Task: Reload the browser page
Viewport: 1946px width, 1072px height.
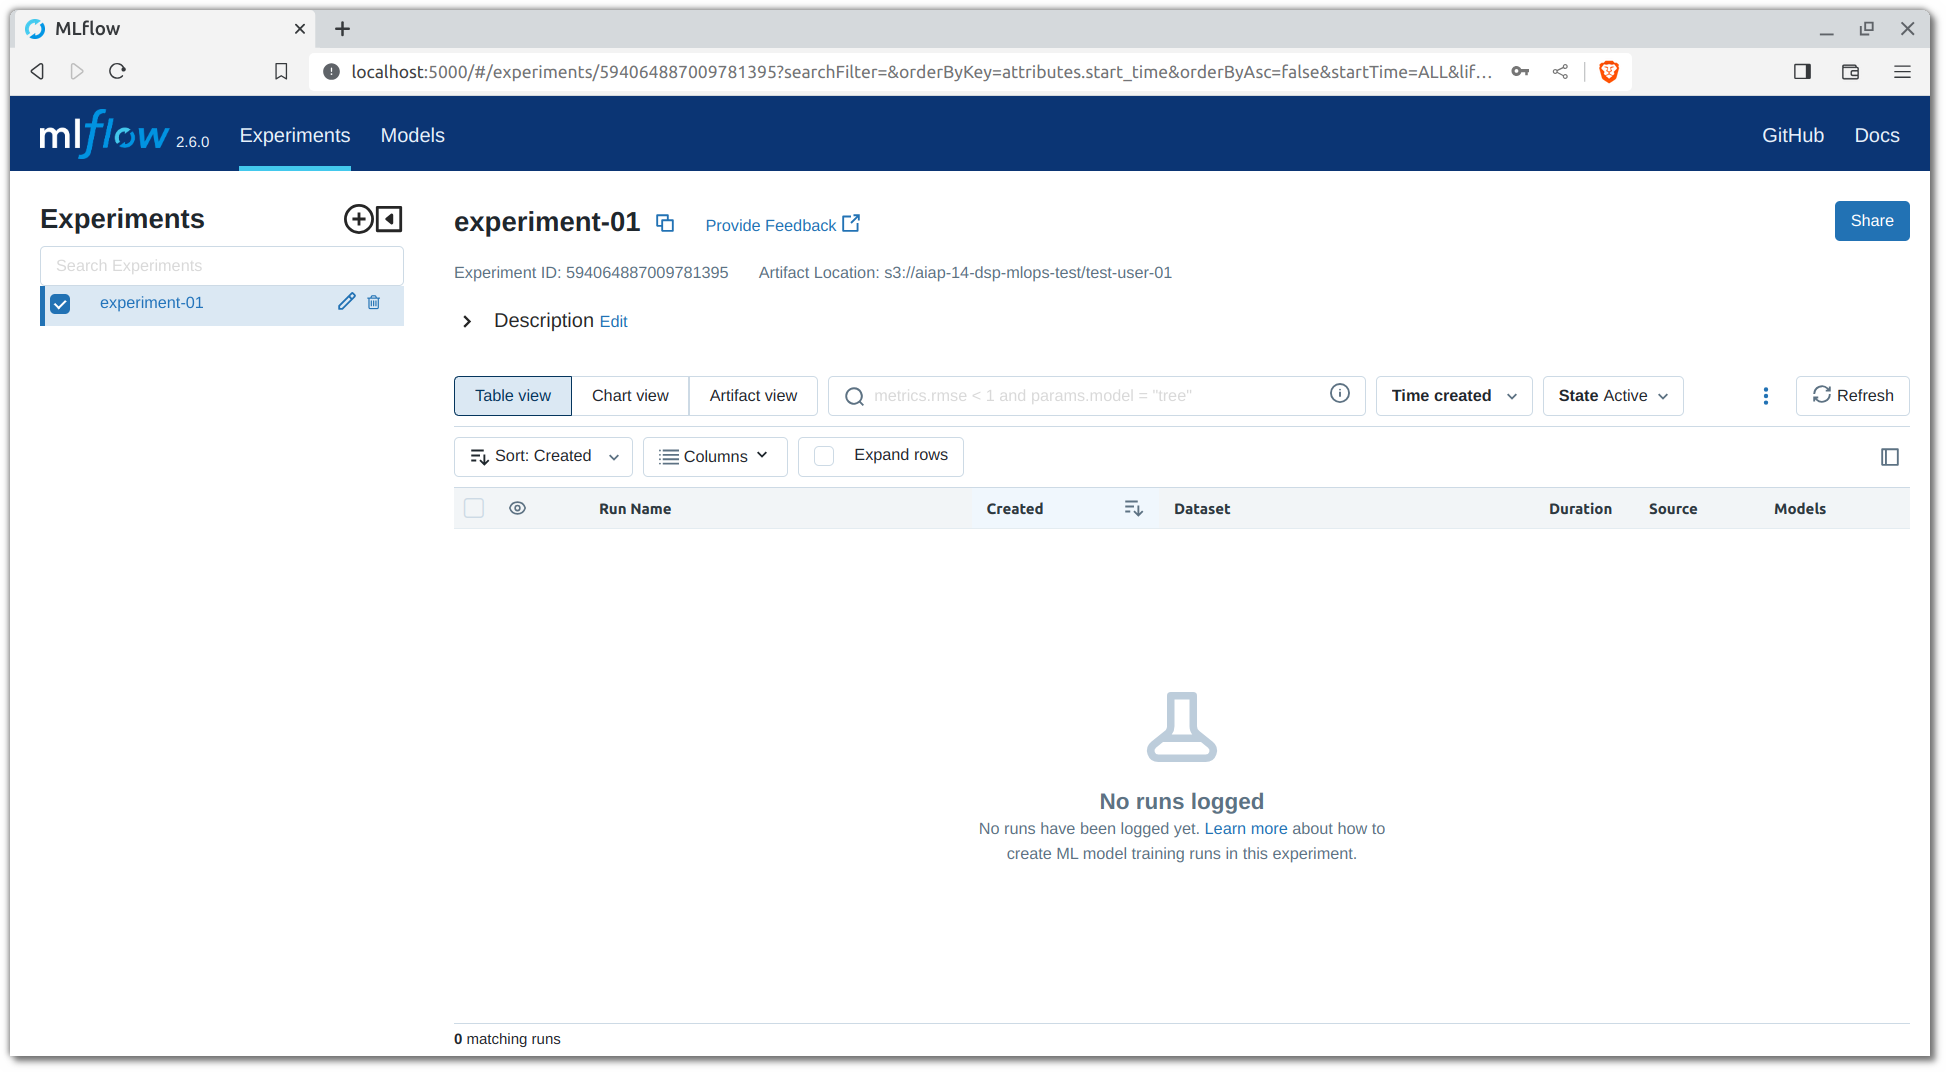Action: (x=117, y=71)
